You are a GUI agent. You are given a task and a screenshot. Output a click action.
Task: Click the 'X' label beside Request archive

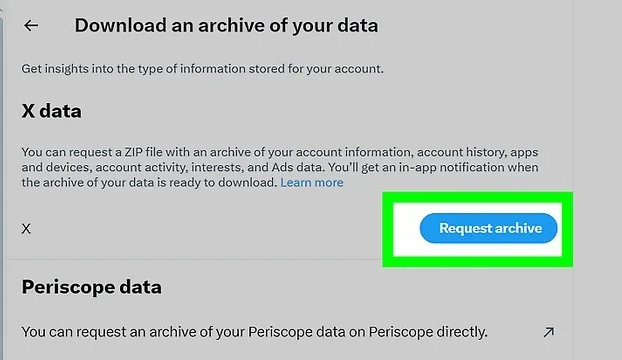[26, 229]
